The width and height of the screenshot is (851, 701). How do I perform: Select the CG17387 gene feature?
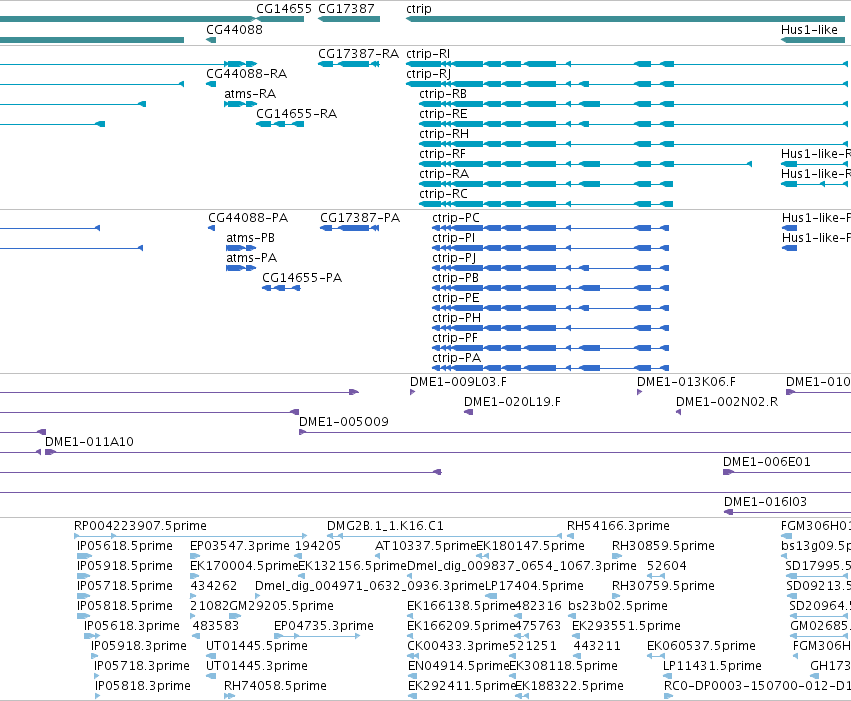(348, 19)
